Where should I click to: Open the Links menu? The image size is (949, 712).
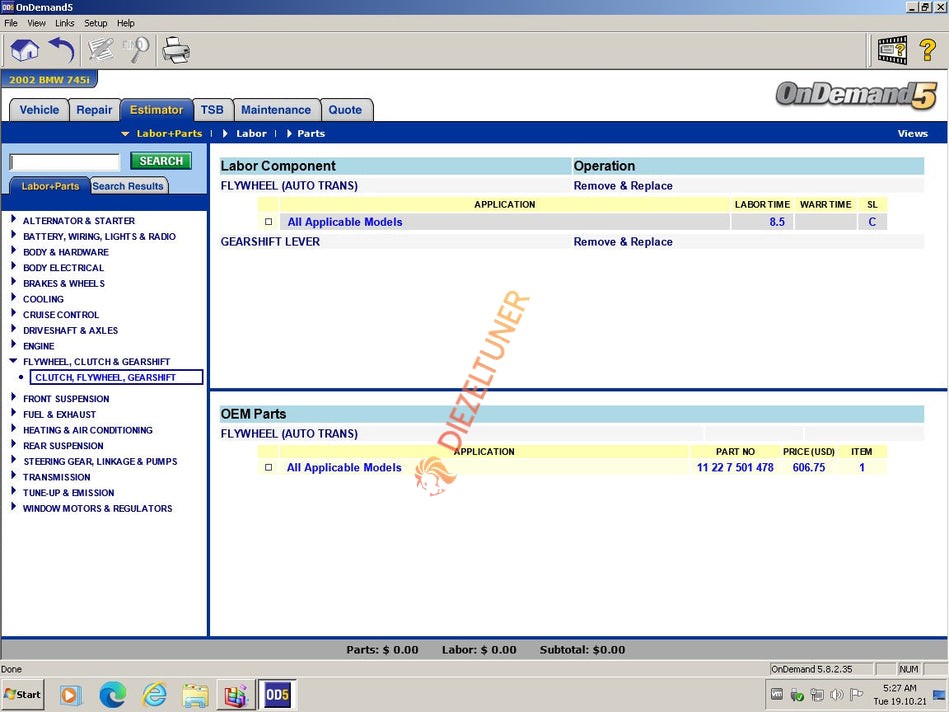65,23
